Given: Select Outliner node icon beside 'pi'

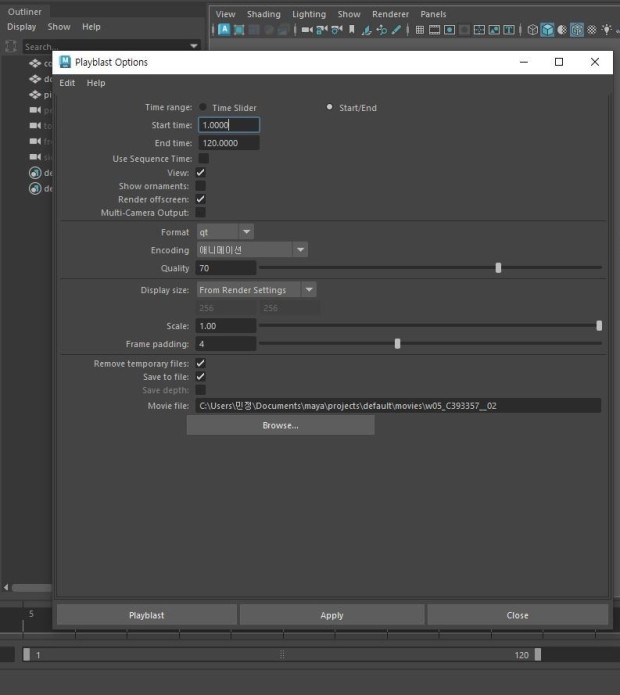Looking at the screenshot, I should 35,94.
